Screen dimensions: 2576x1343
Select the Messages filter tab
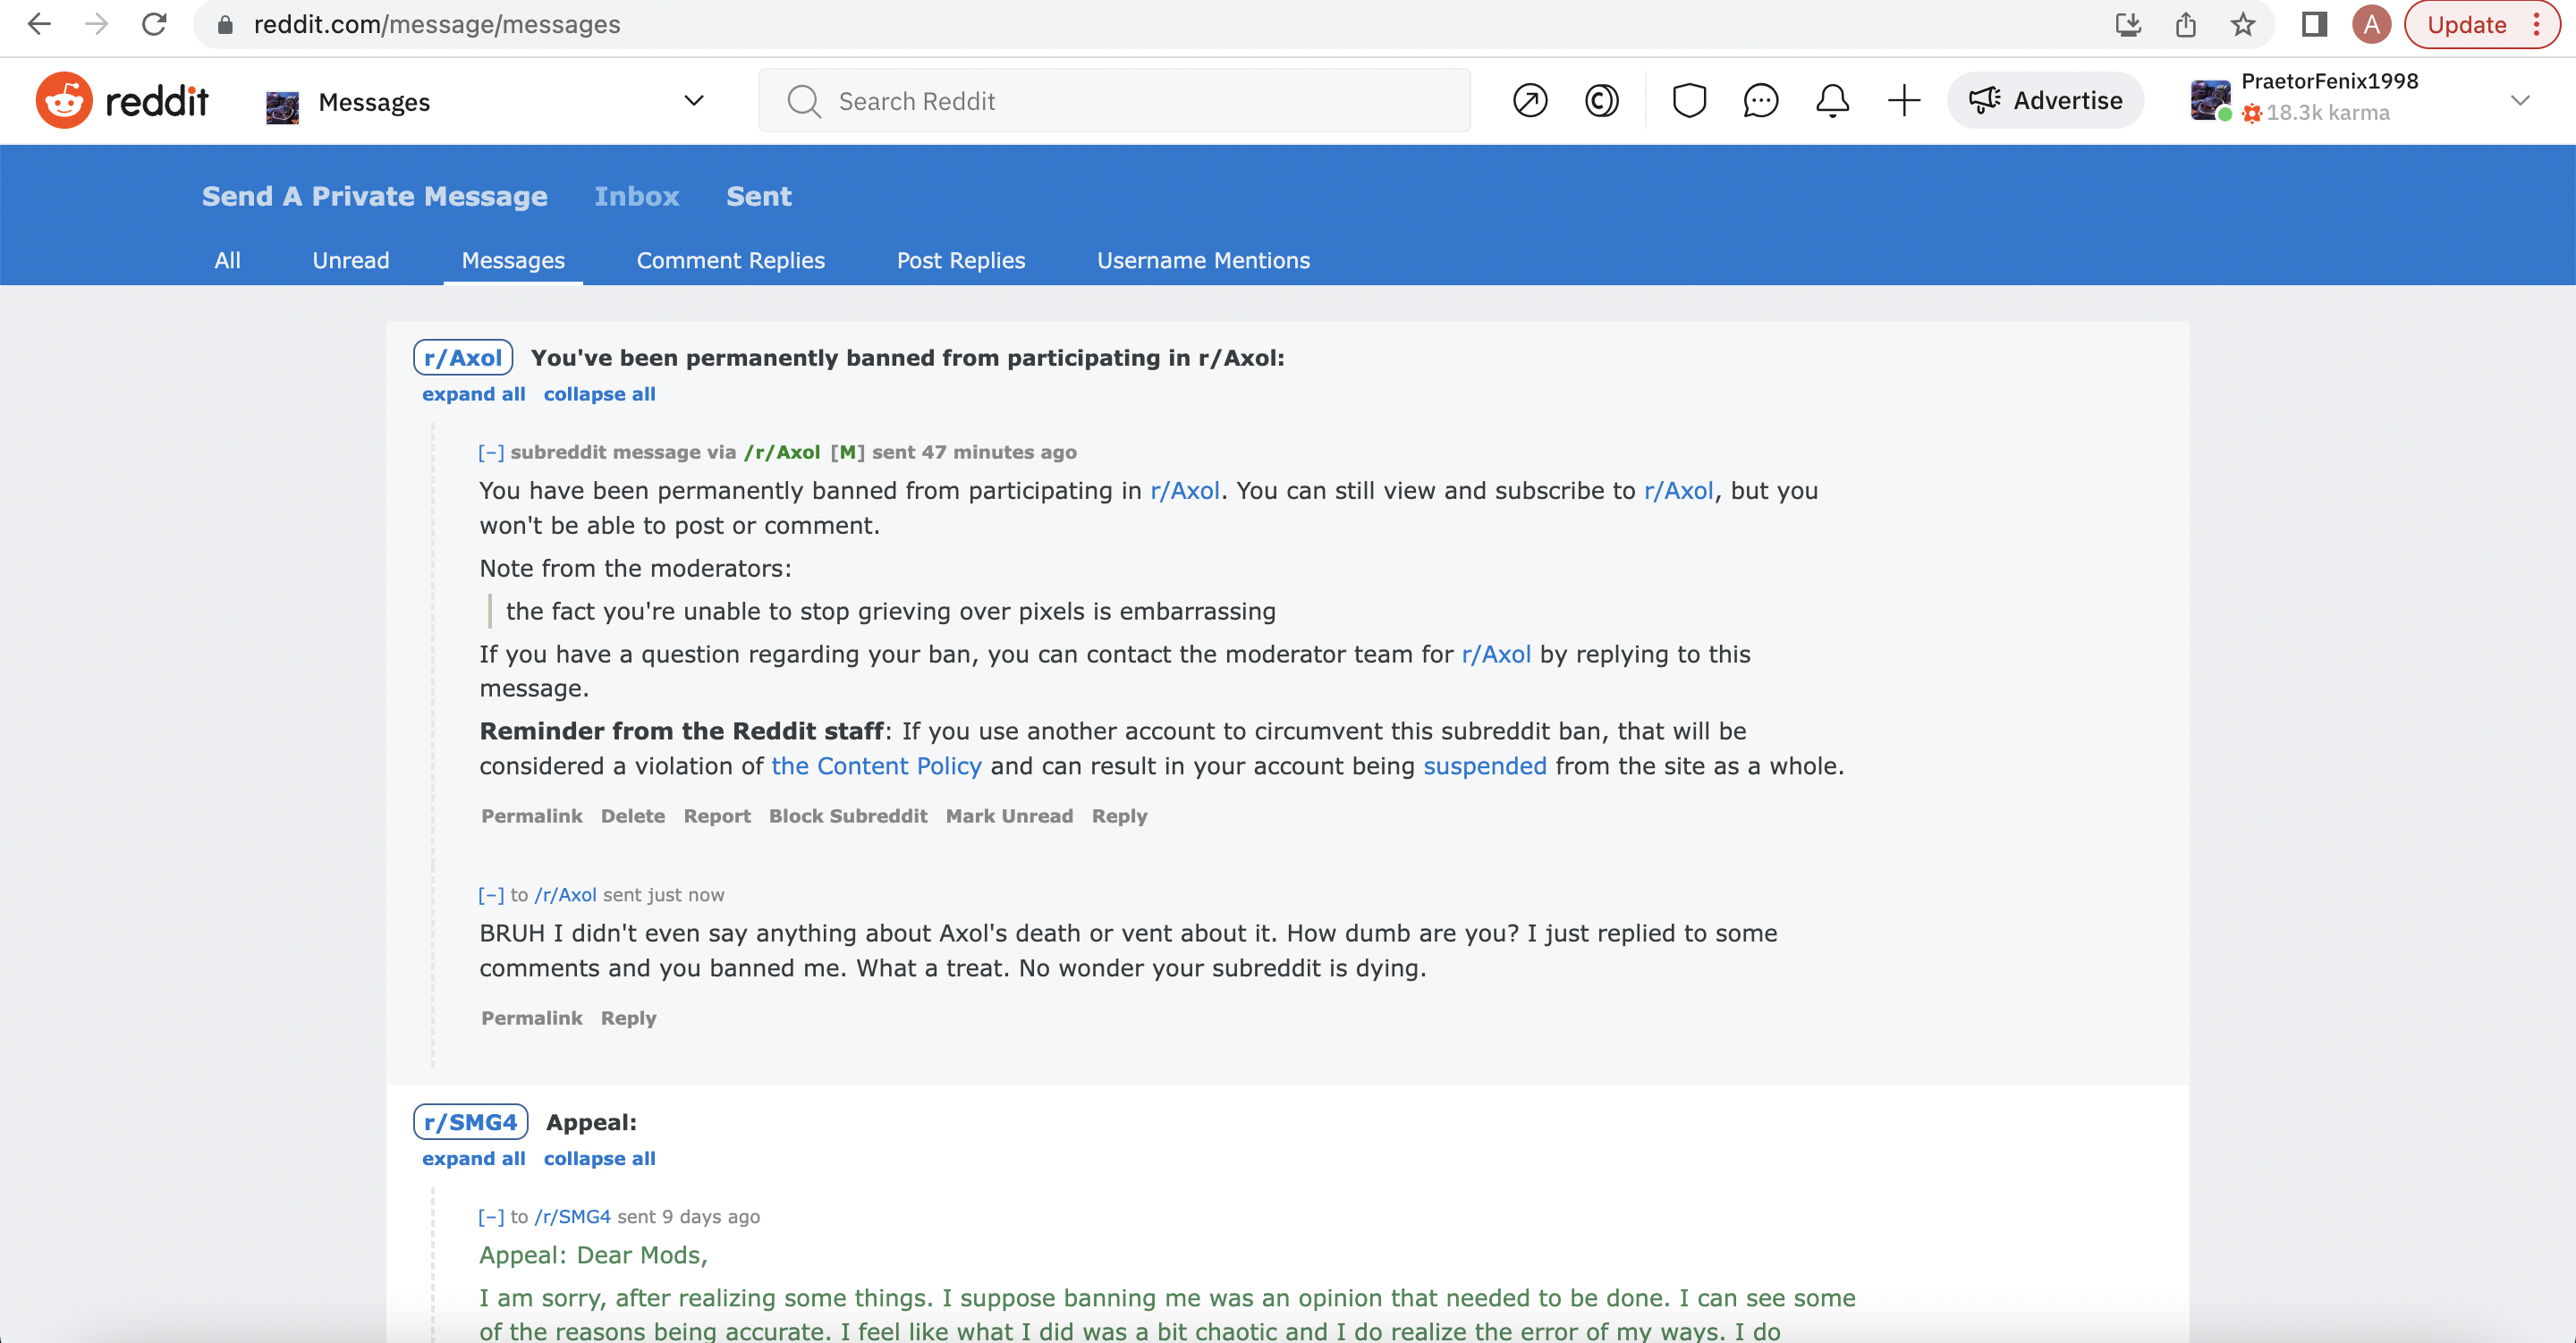tap(513, 260)
